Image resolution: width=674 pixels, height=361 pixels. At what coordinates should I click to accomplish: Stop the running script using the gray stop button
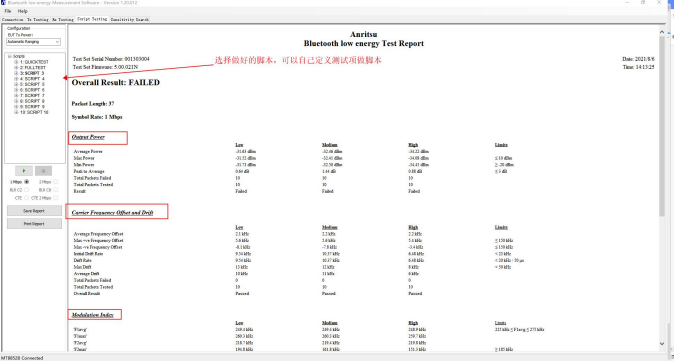43,171
